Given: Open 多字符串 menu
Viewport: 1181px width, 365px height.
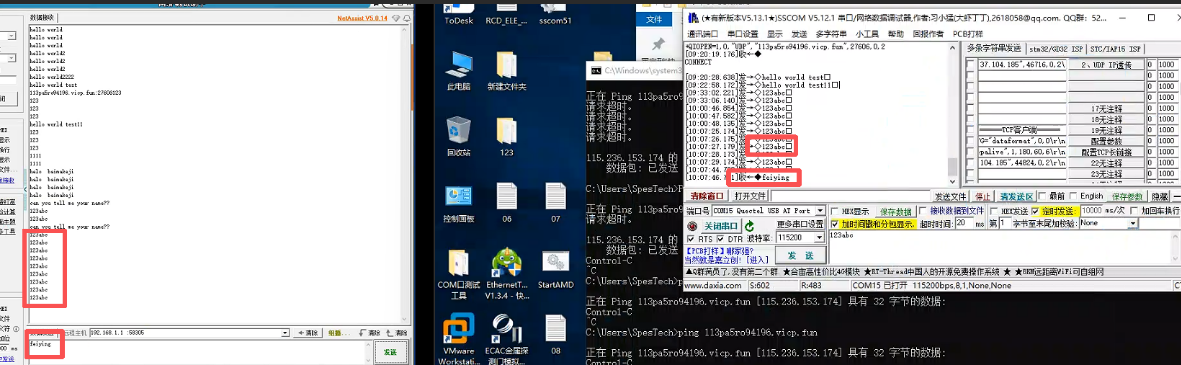Looking at the screenshot, I should coord(831,35).
